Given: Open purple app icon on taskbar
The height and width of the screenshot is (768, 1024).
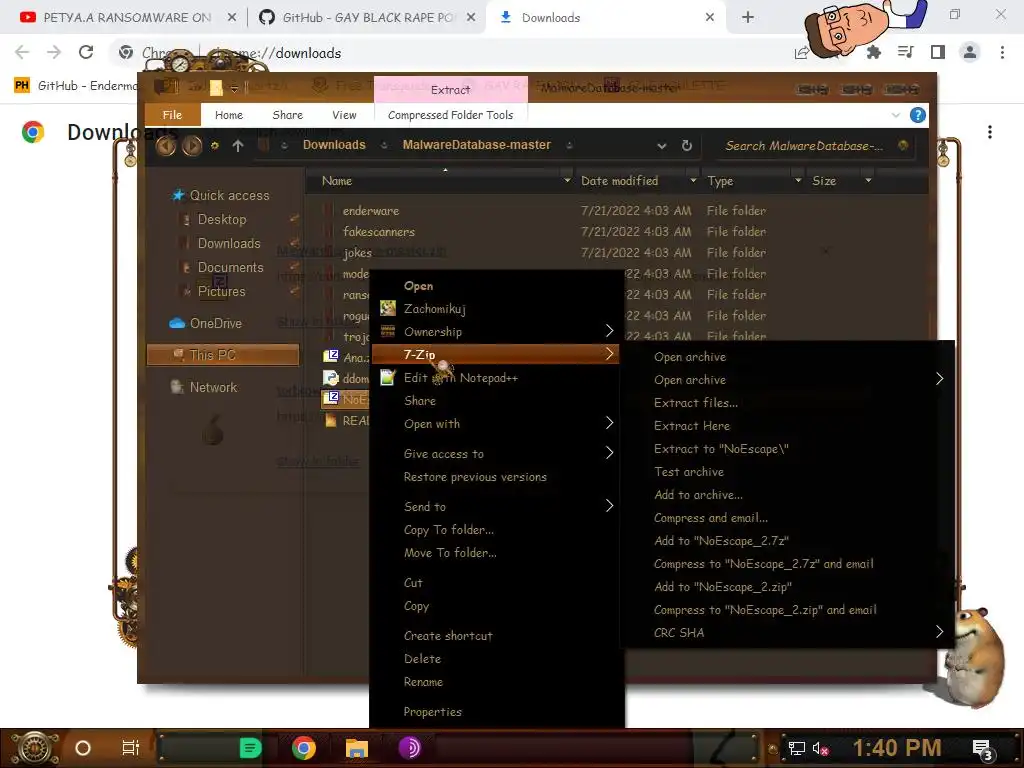Looking at the screenshot, I should click(410, 748).
